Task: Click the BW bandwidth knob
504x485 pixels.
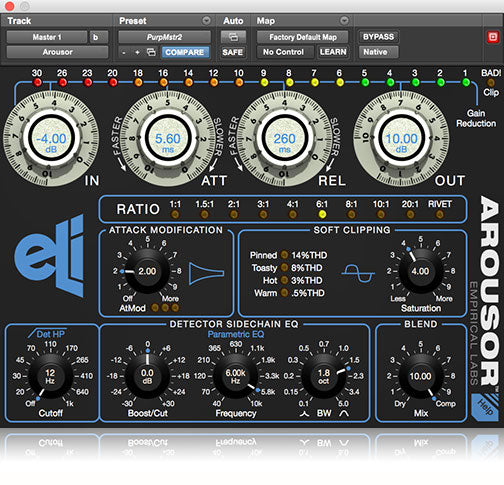Action: 324,376
